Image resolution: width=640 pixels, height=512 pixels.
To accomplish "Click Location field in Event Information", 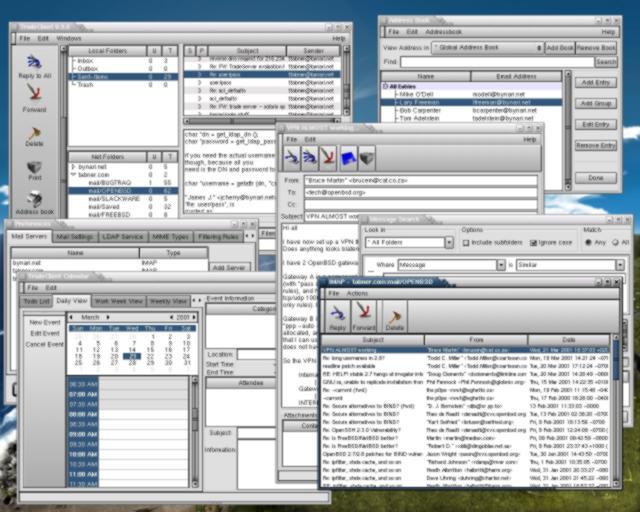I will pos(256,354).
